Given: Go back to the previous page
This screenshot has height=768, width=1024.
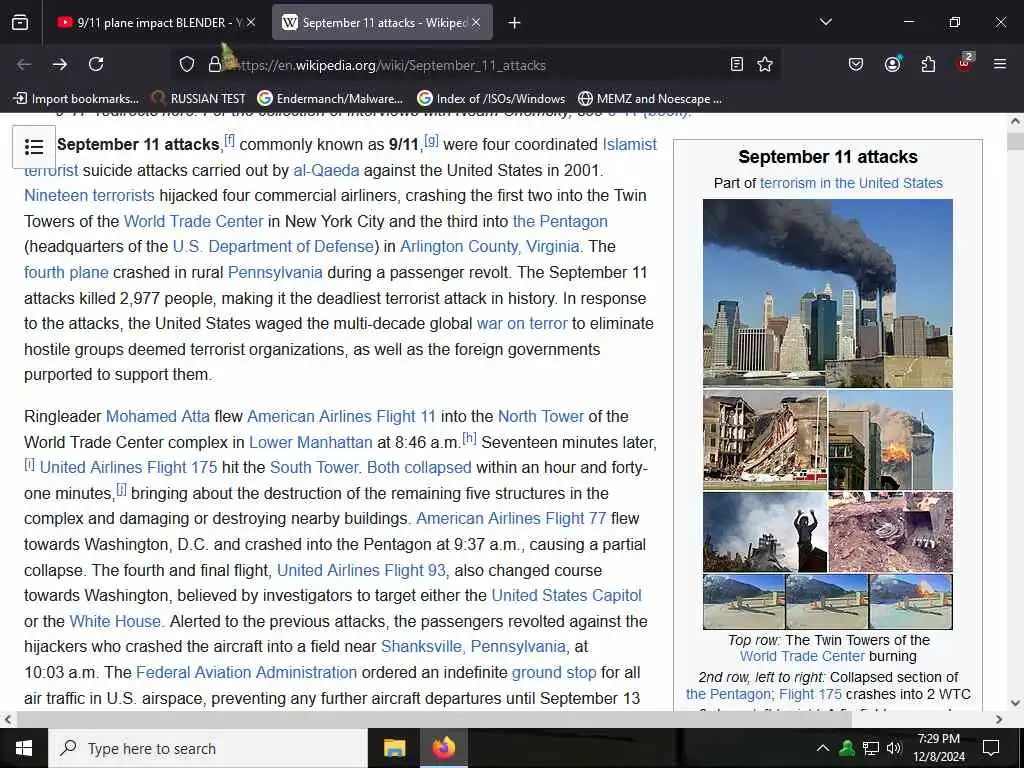Looking at the screenshot, I should [x=24, y=64].
